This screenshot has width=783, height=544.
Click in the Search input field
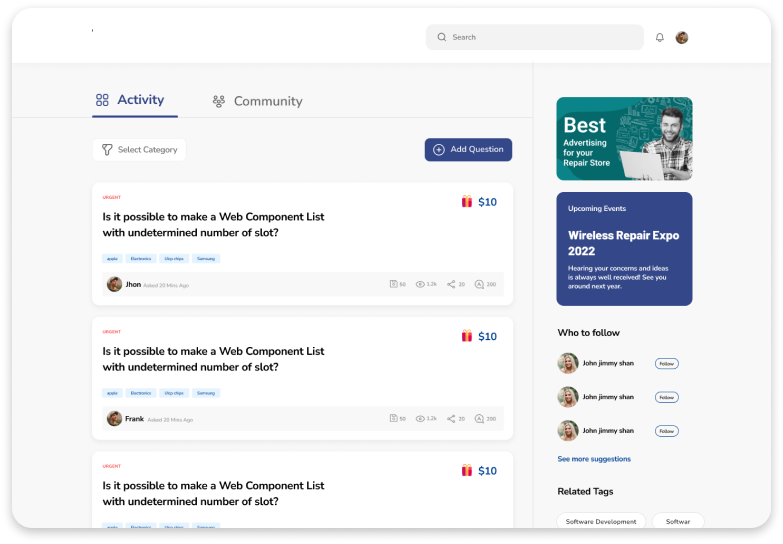pyautogui.click(x=540, y=38)
